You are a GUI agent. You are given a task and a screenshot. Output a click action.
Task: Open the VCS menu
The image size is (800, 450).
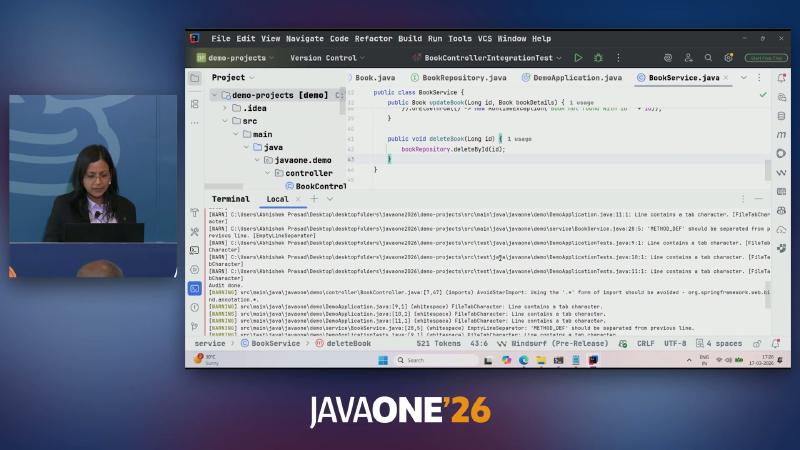[485, 39]
